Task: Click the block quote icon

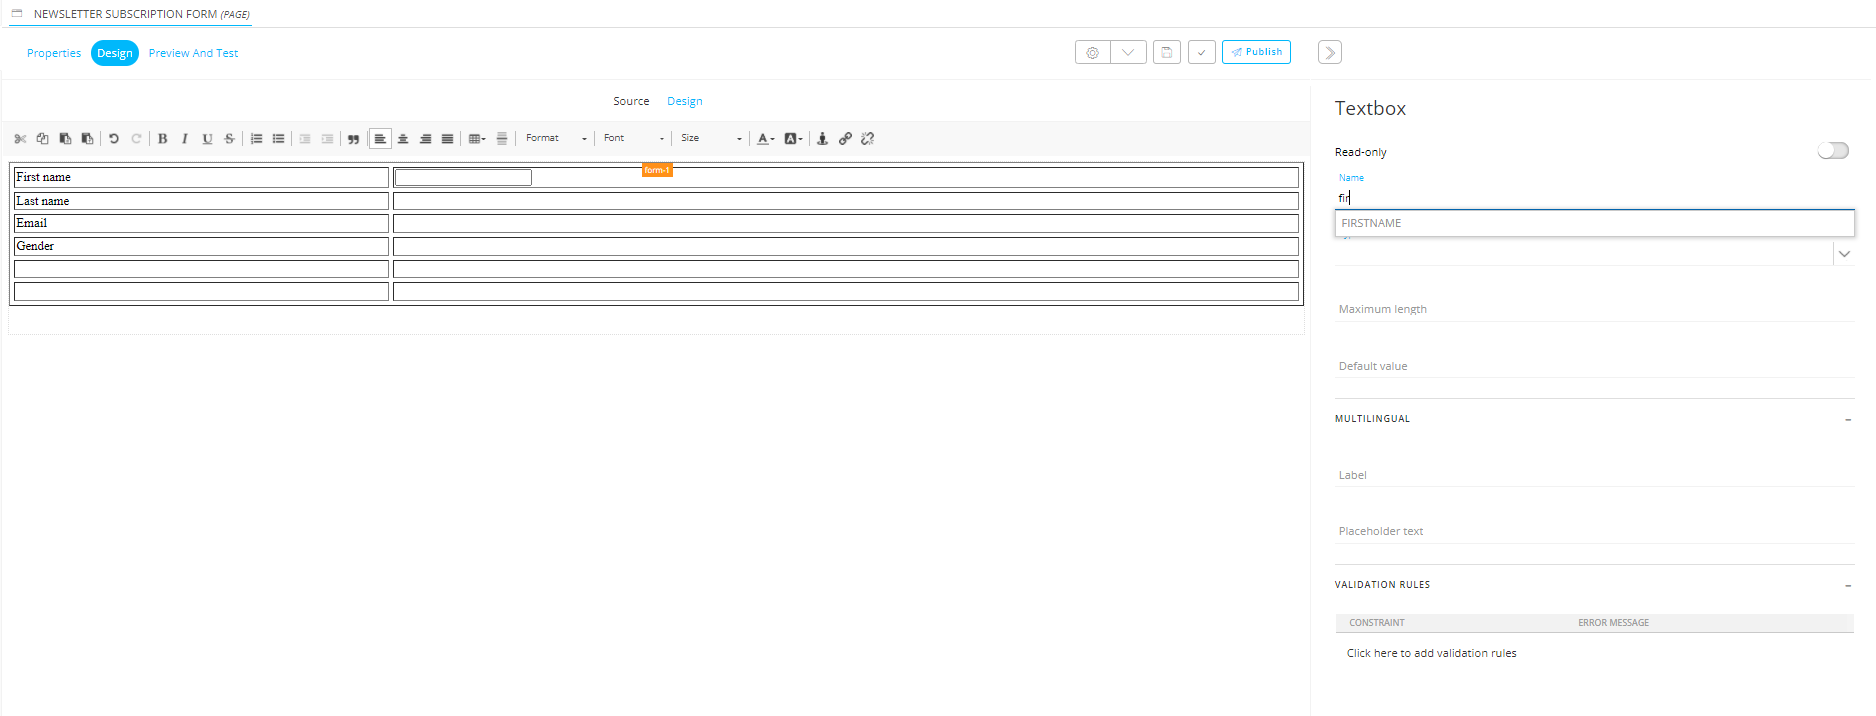Action: [x=353, y=139]
